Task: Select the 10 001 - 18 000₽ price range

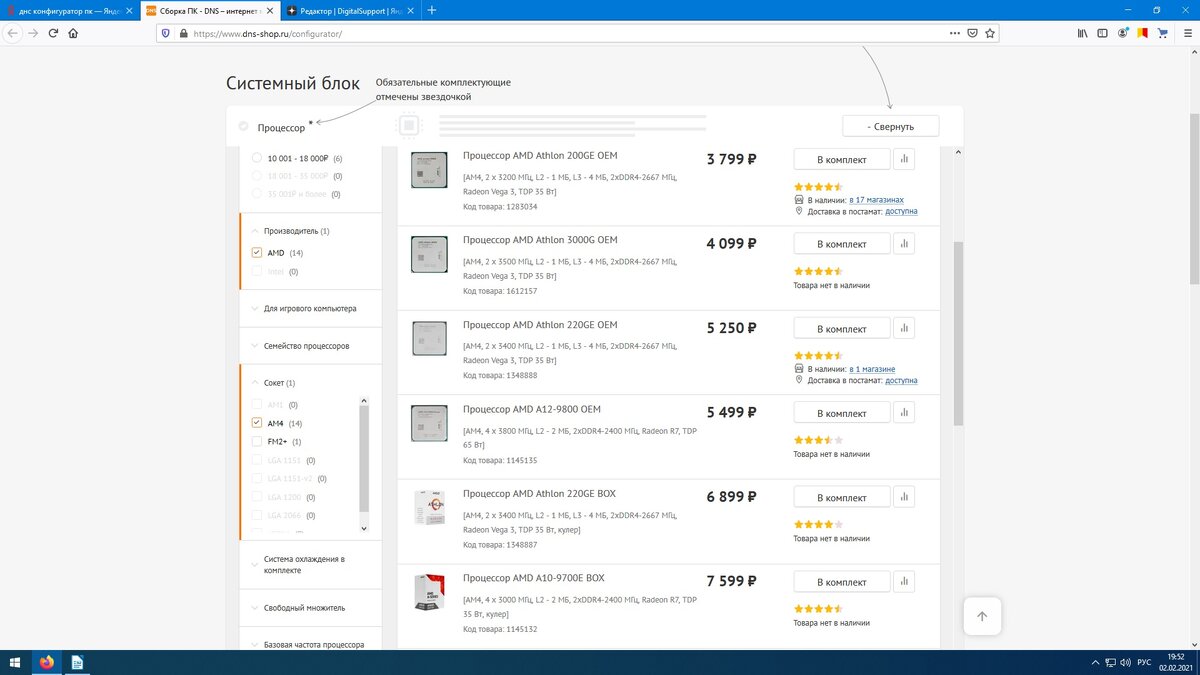Action: (x=257, y=158)
